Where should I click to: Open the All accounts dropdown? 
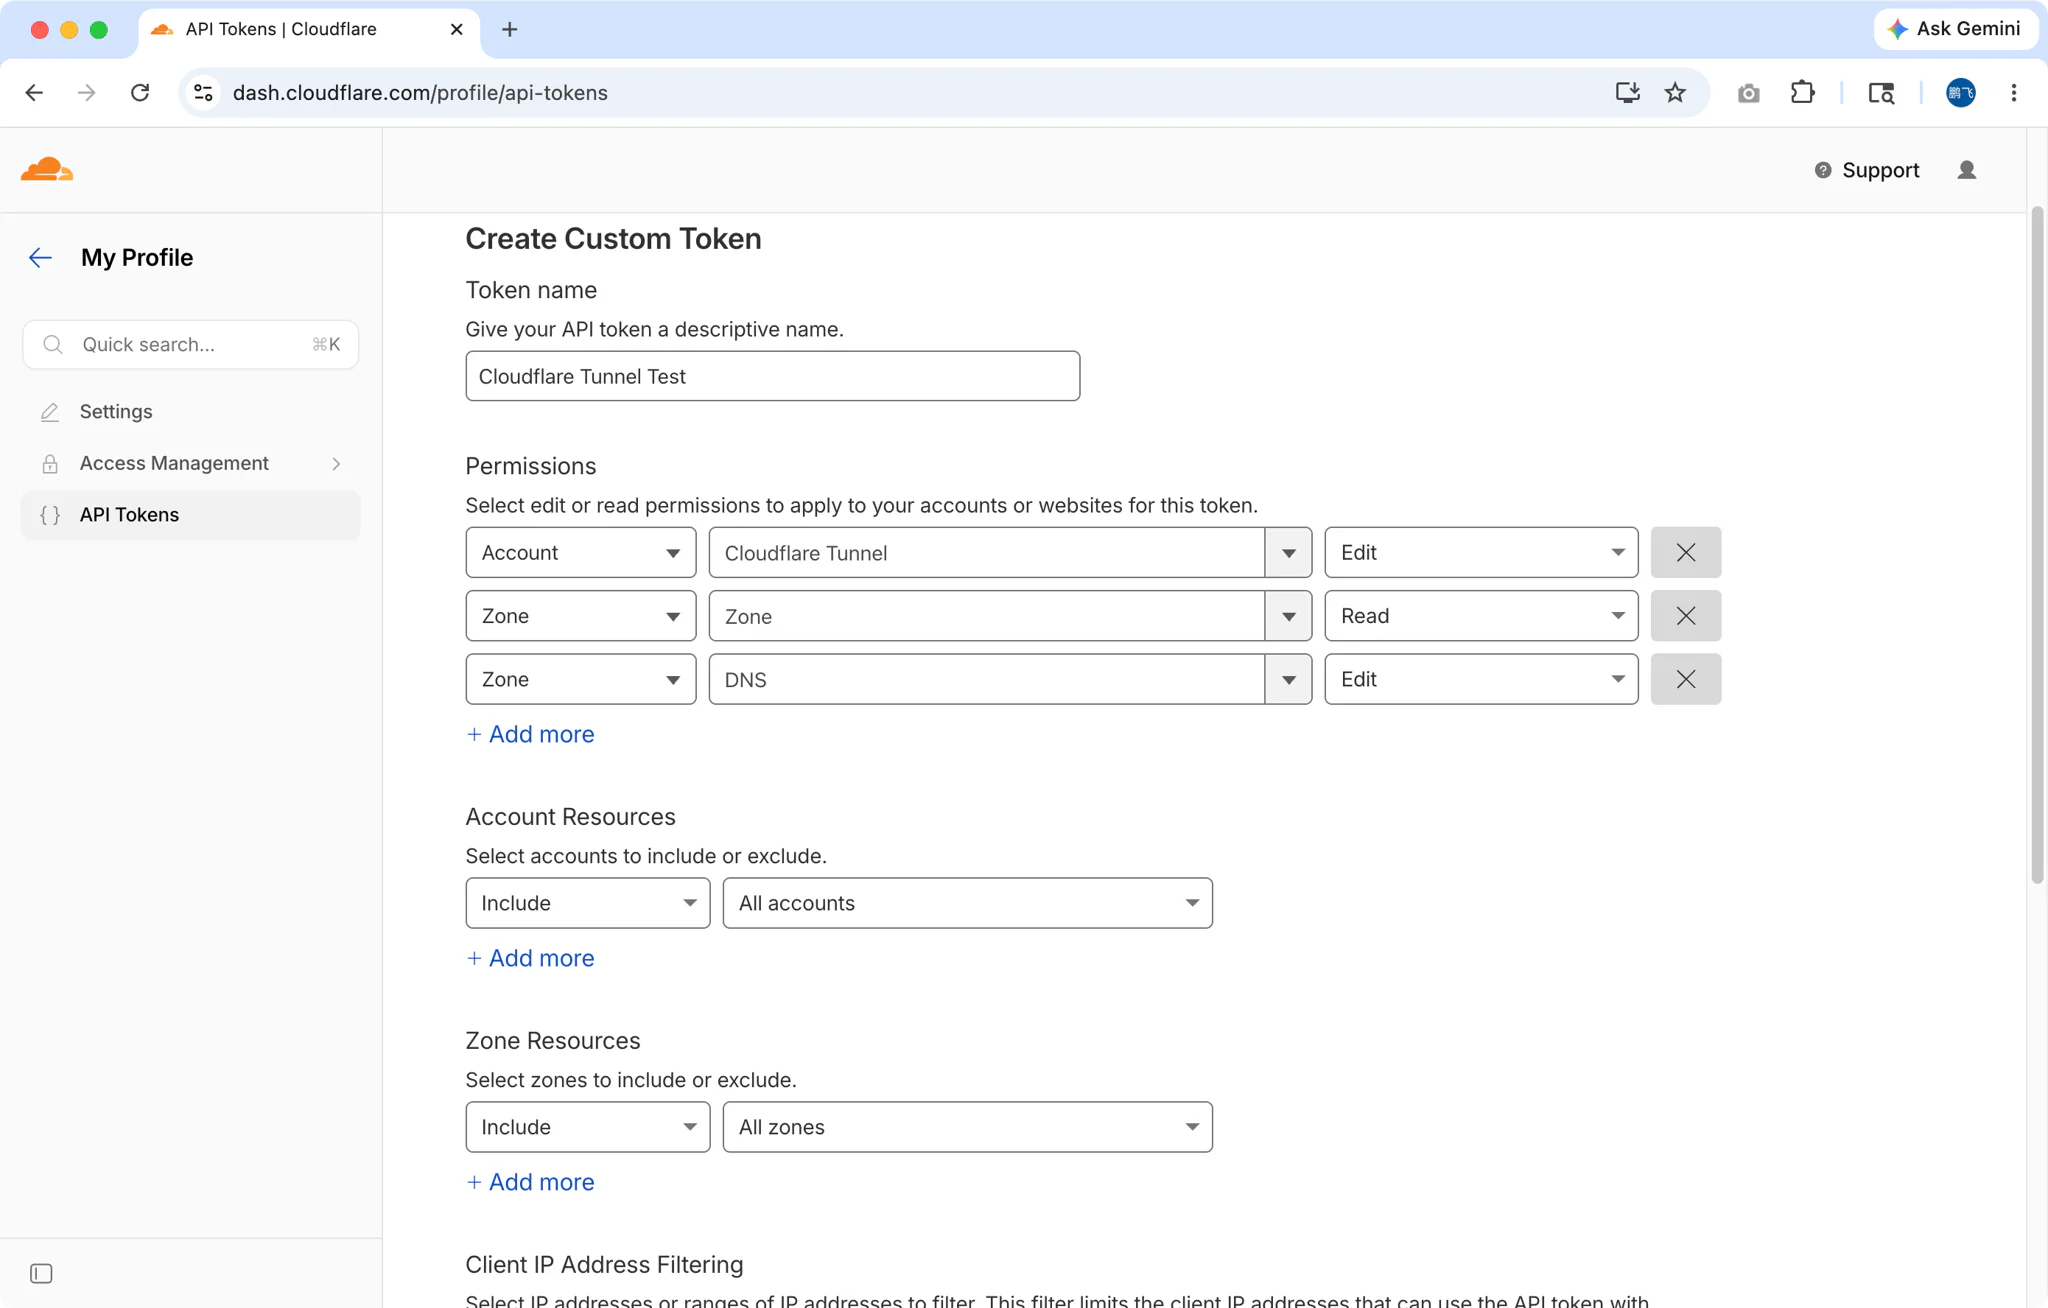(x=968, y=903)
